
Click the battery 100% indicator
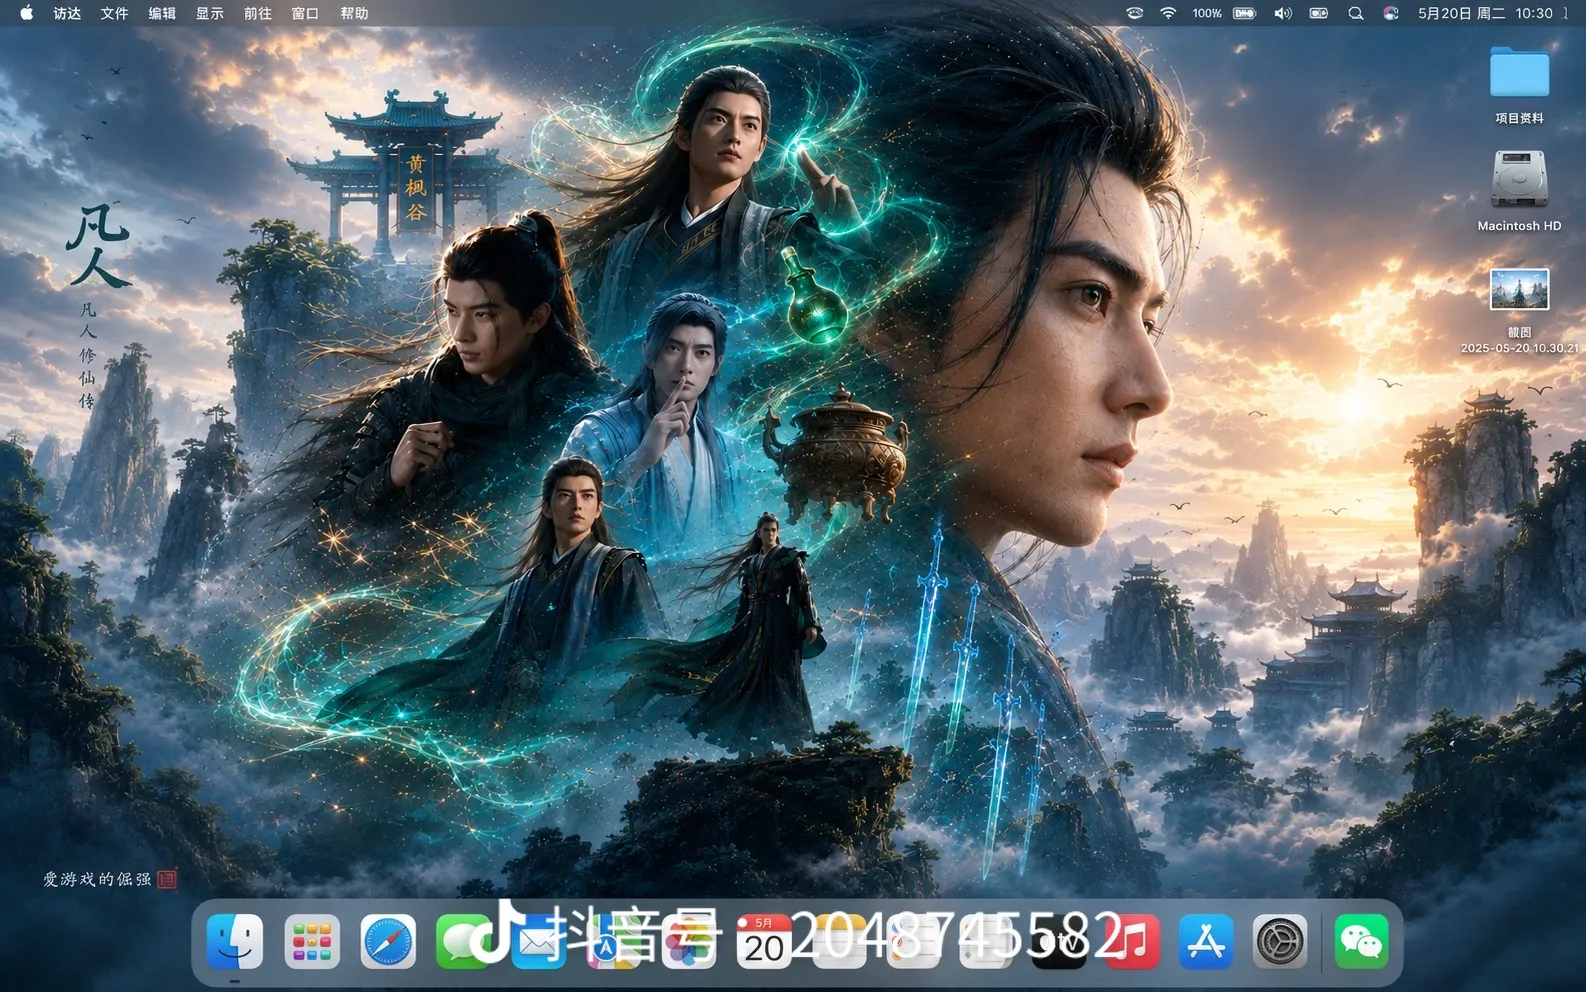[1224, 13]
